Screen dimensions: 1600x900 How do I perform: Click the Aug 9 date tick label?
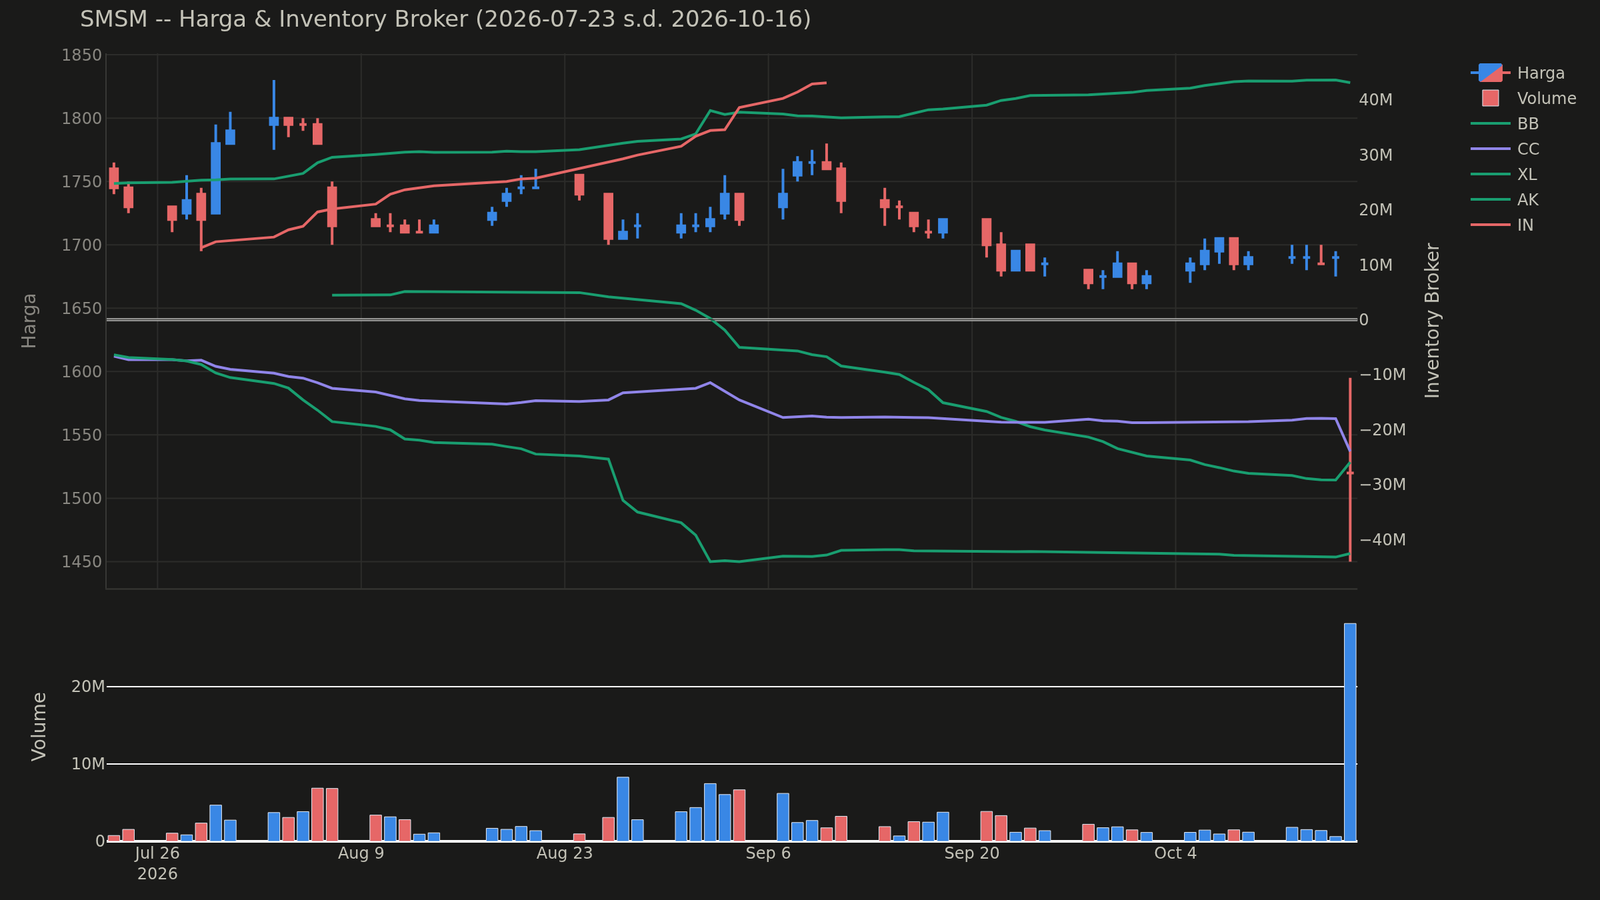tap(361, 853)
